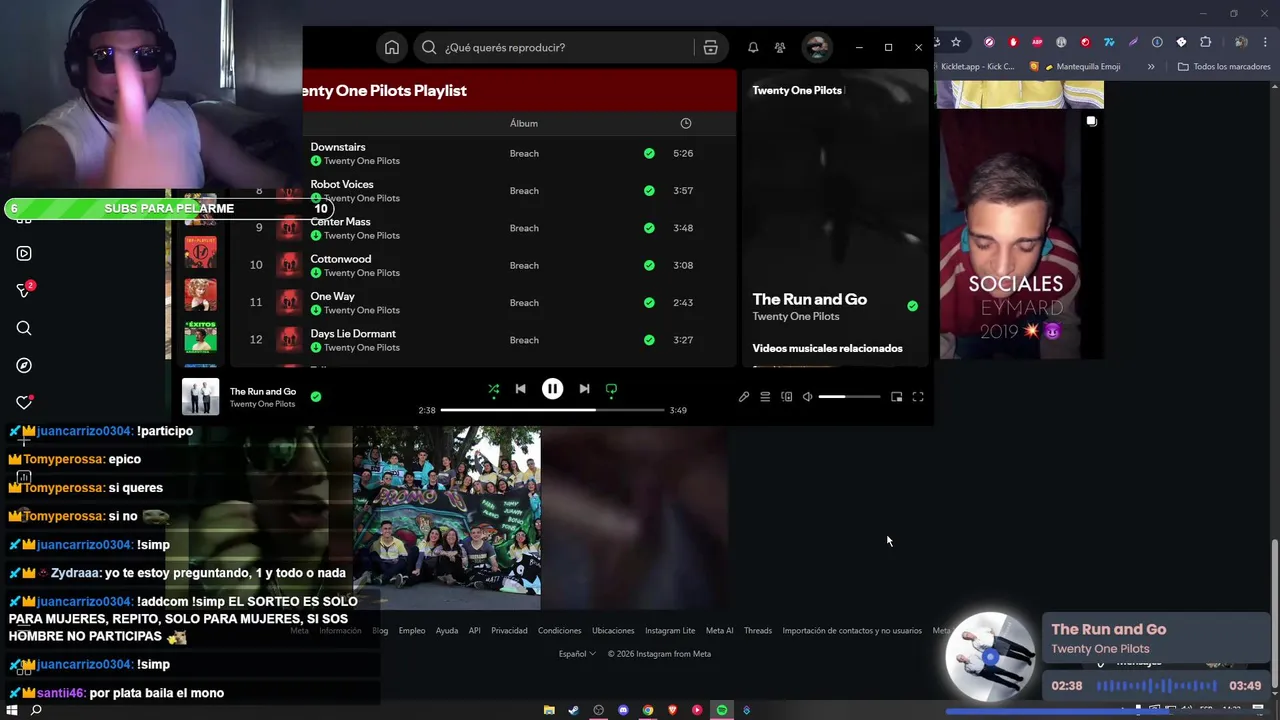The height and width of the screenshot is (720, 1280).
Task: Play the Downstairs track
Action: 338,147
